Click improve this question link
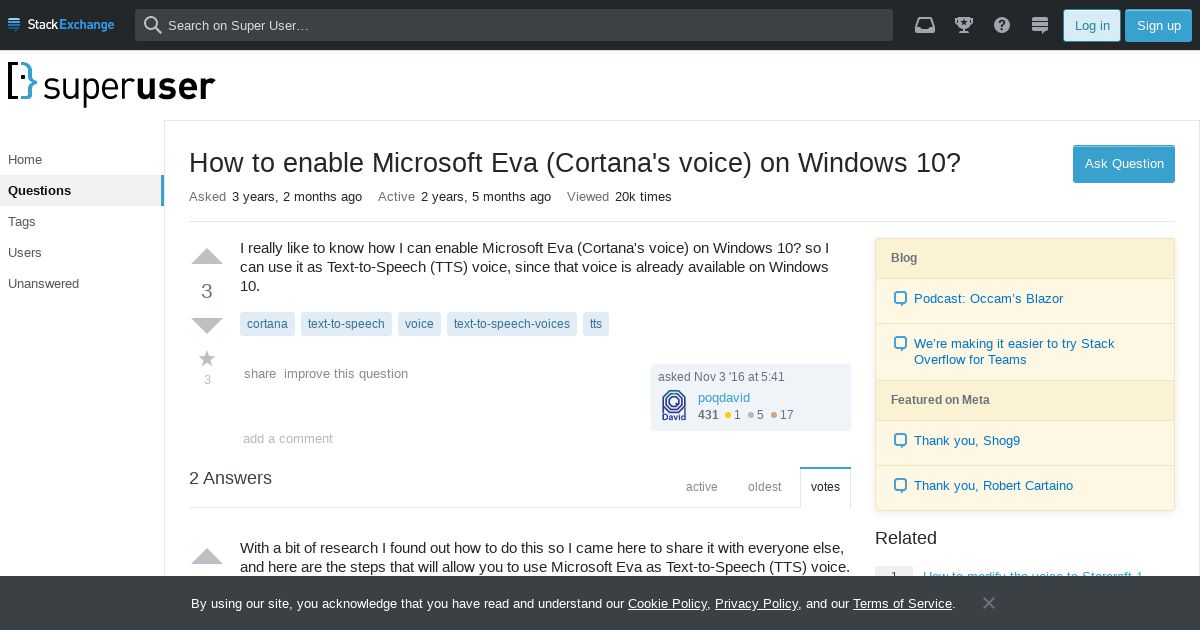Viewport: 1200px width, 630px height. 346,374
